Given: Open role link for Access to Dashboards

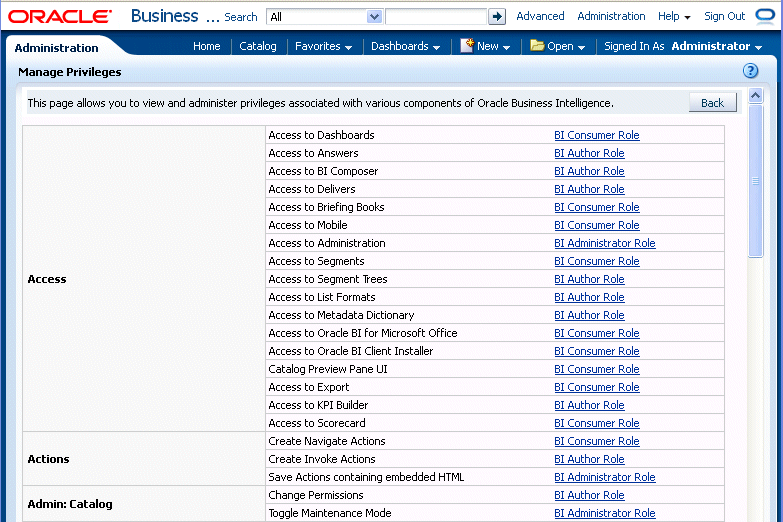Looking at the screenshot, I should coord(597,135).
